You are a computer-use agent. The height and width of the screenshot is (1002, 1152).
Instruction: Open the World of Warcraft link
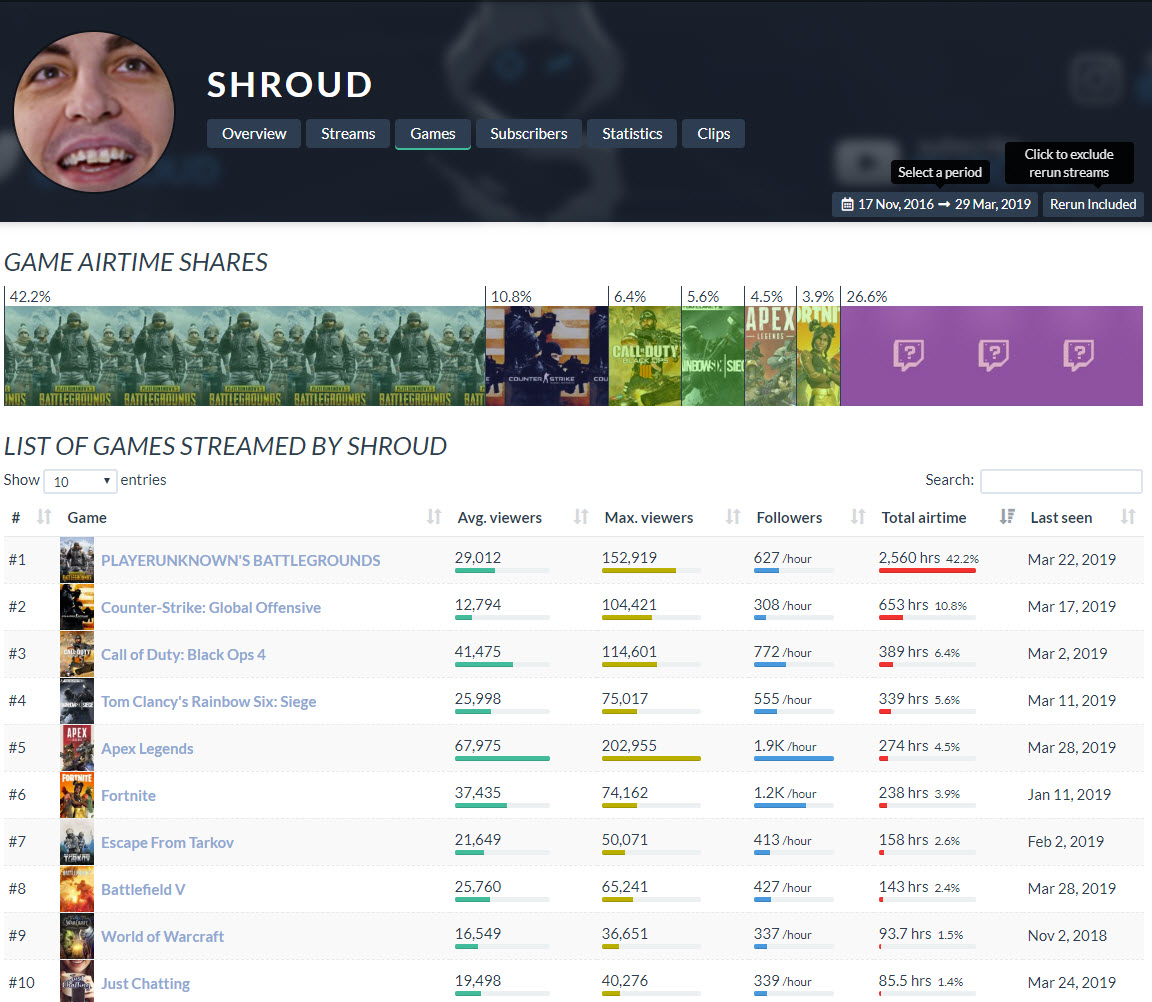[162, 937]
